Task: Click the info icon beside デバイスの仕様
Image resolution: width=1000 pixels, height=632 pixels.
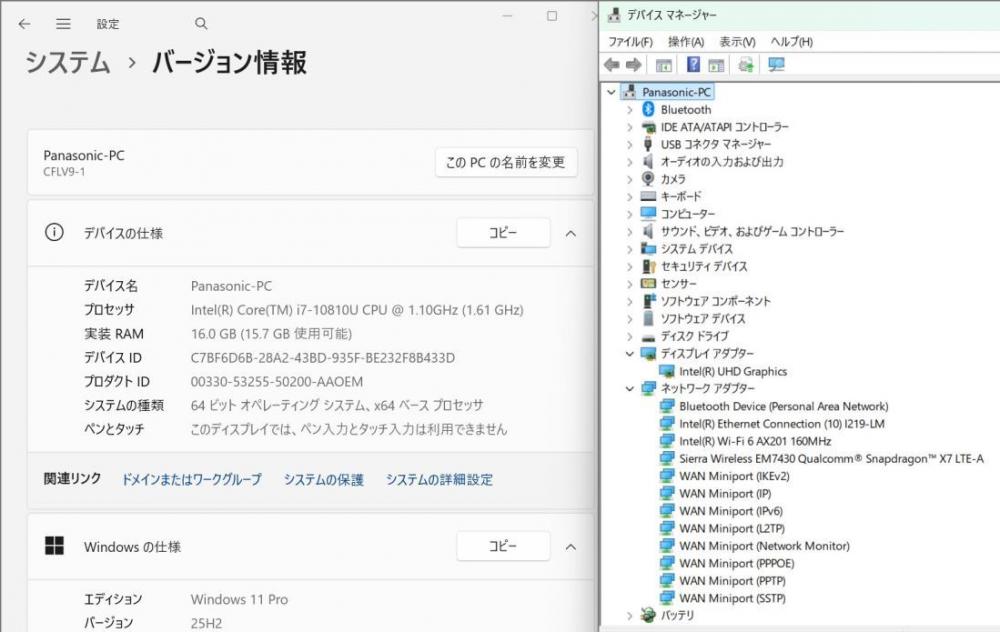Action: click(54, 232)
